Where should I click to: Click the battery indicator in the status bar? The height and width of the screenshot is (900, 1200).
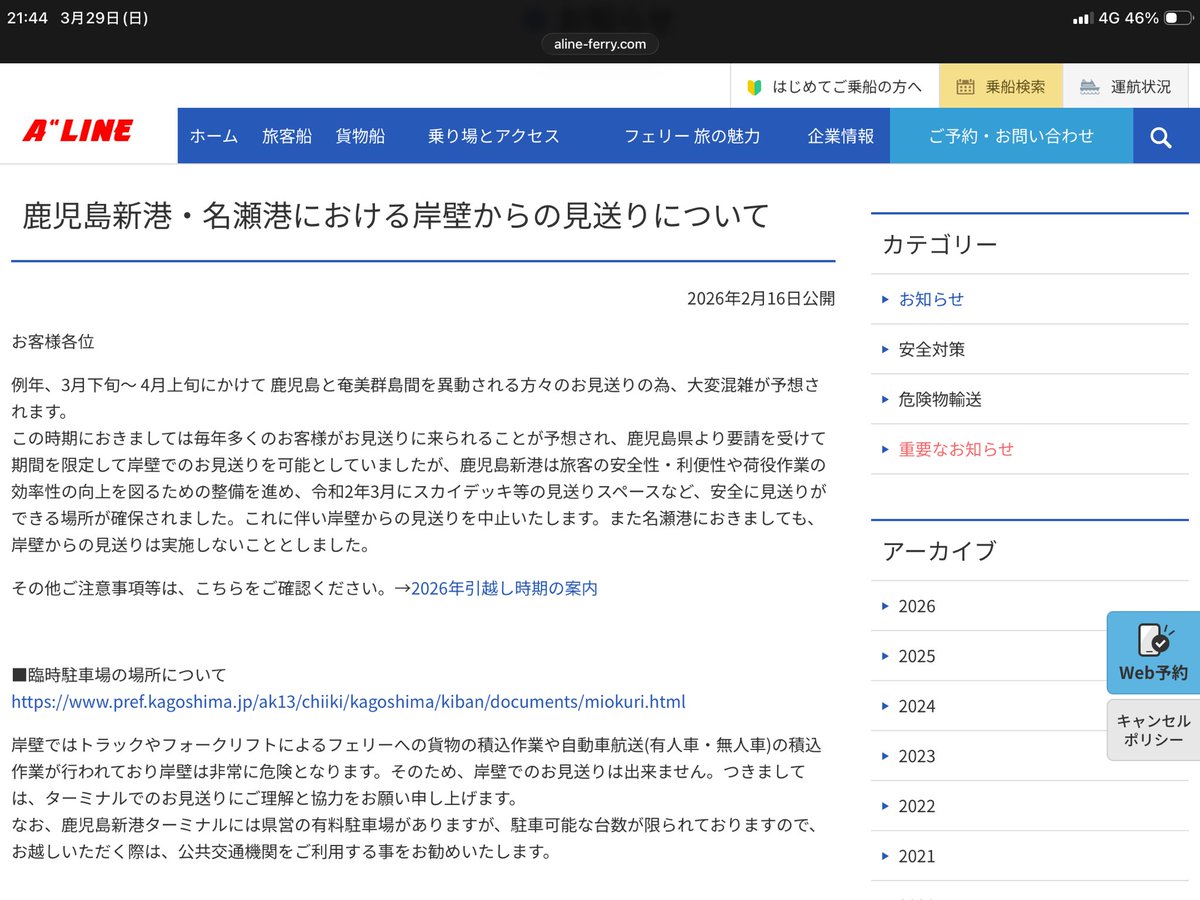pos(1178,16)
